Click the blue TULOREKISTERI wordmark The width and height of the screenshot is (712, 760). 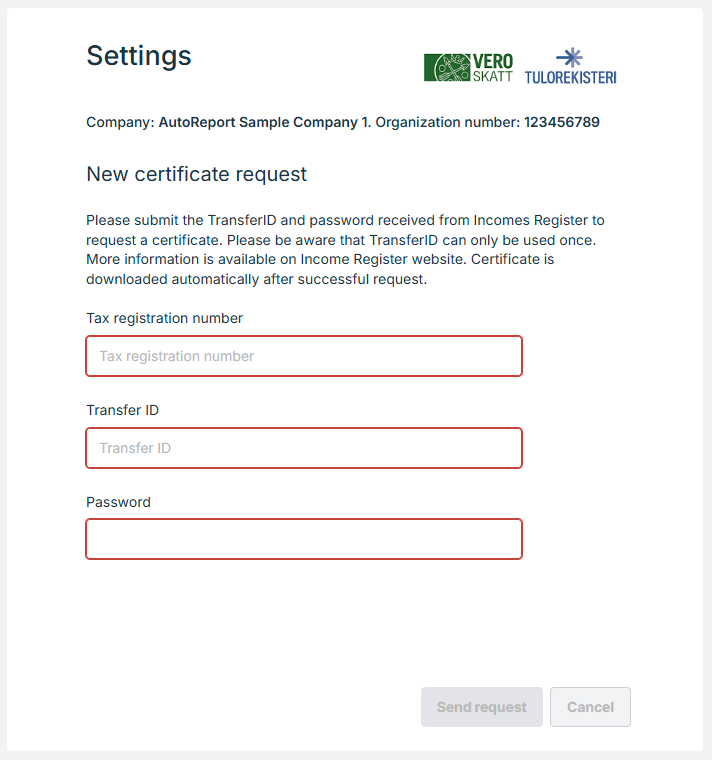coord(570,77)
